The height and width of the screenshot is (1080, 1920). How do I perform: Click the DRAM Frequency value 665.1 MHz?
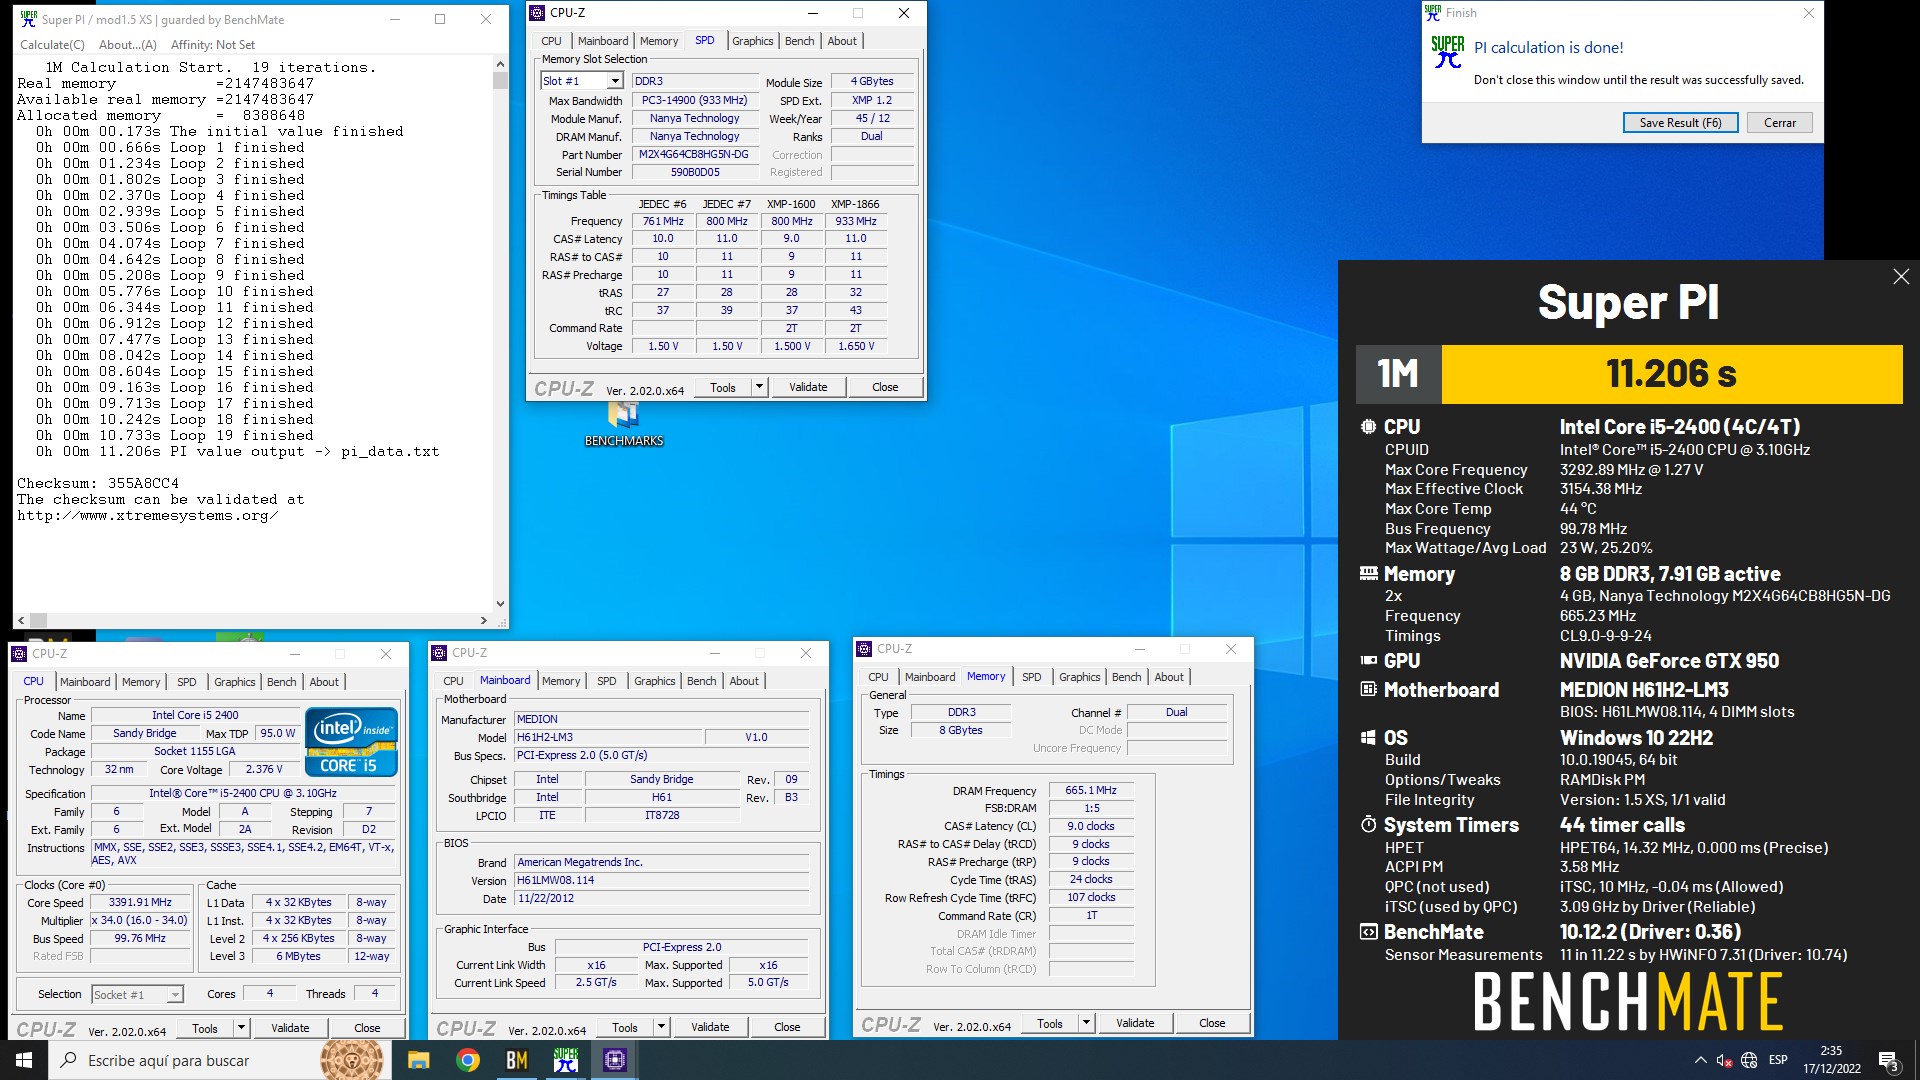click(1091, 790)
